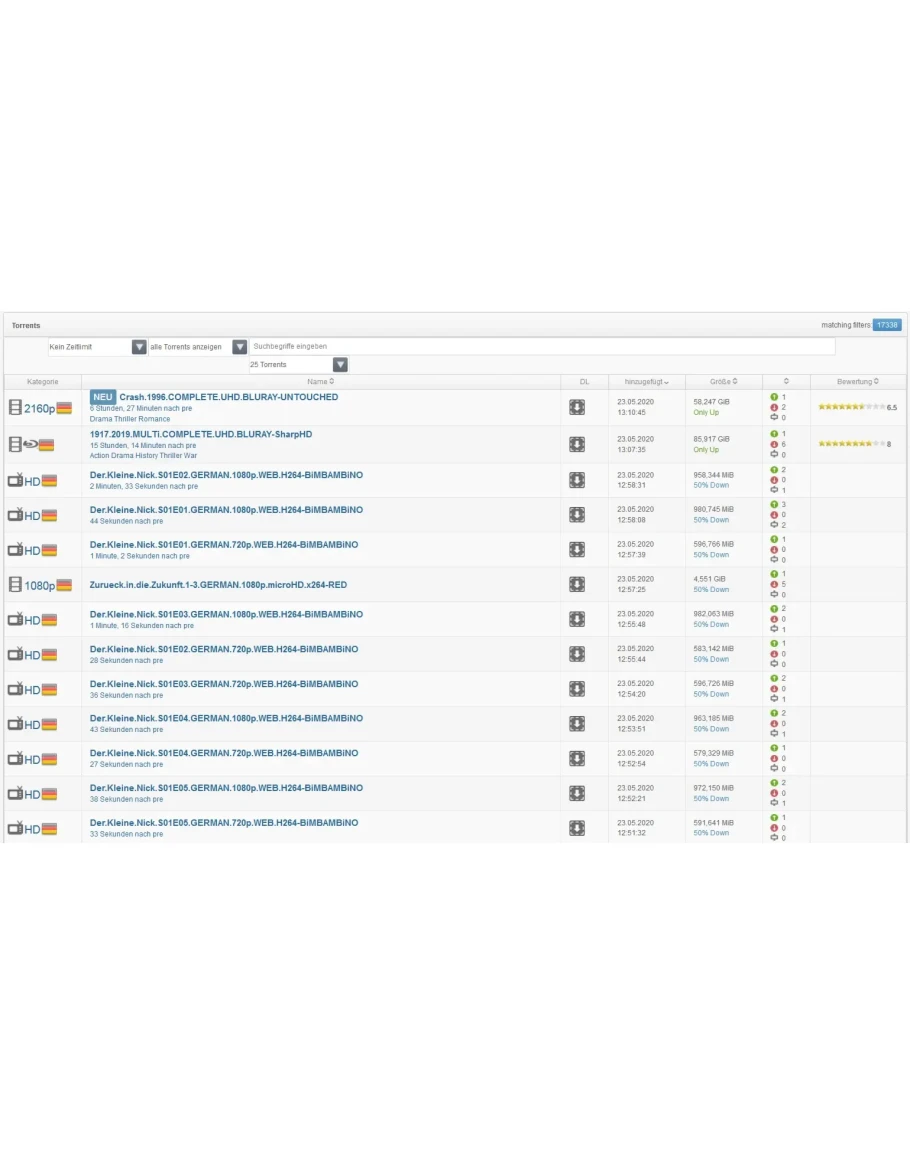The height and width of the screenshot is (1155, 910).
Task: Sort by 'hinzugefügt' column header
Action: [647, 382]
